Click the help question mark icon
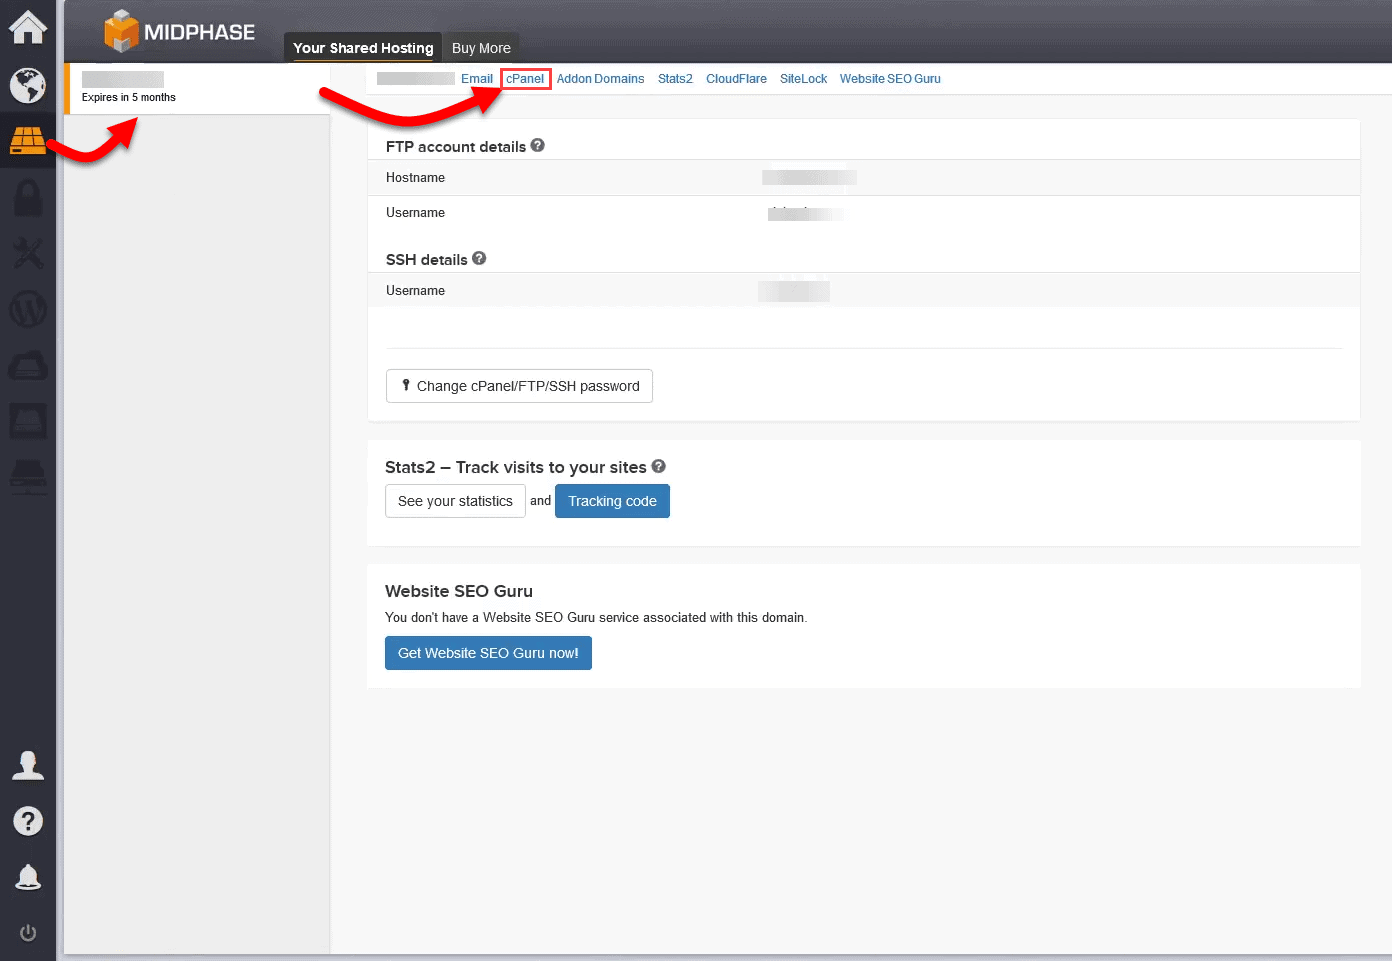The image size is (1392, 961). coord(27,821)
